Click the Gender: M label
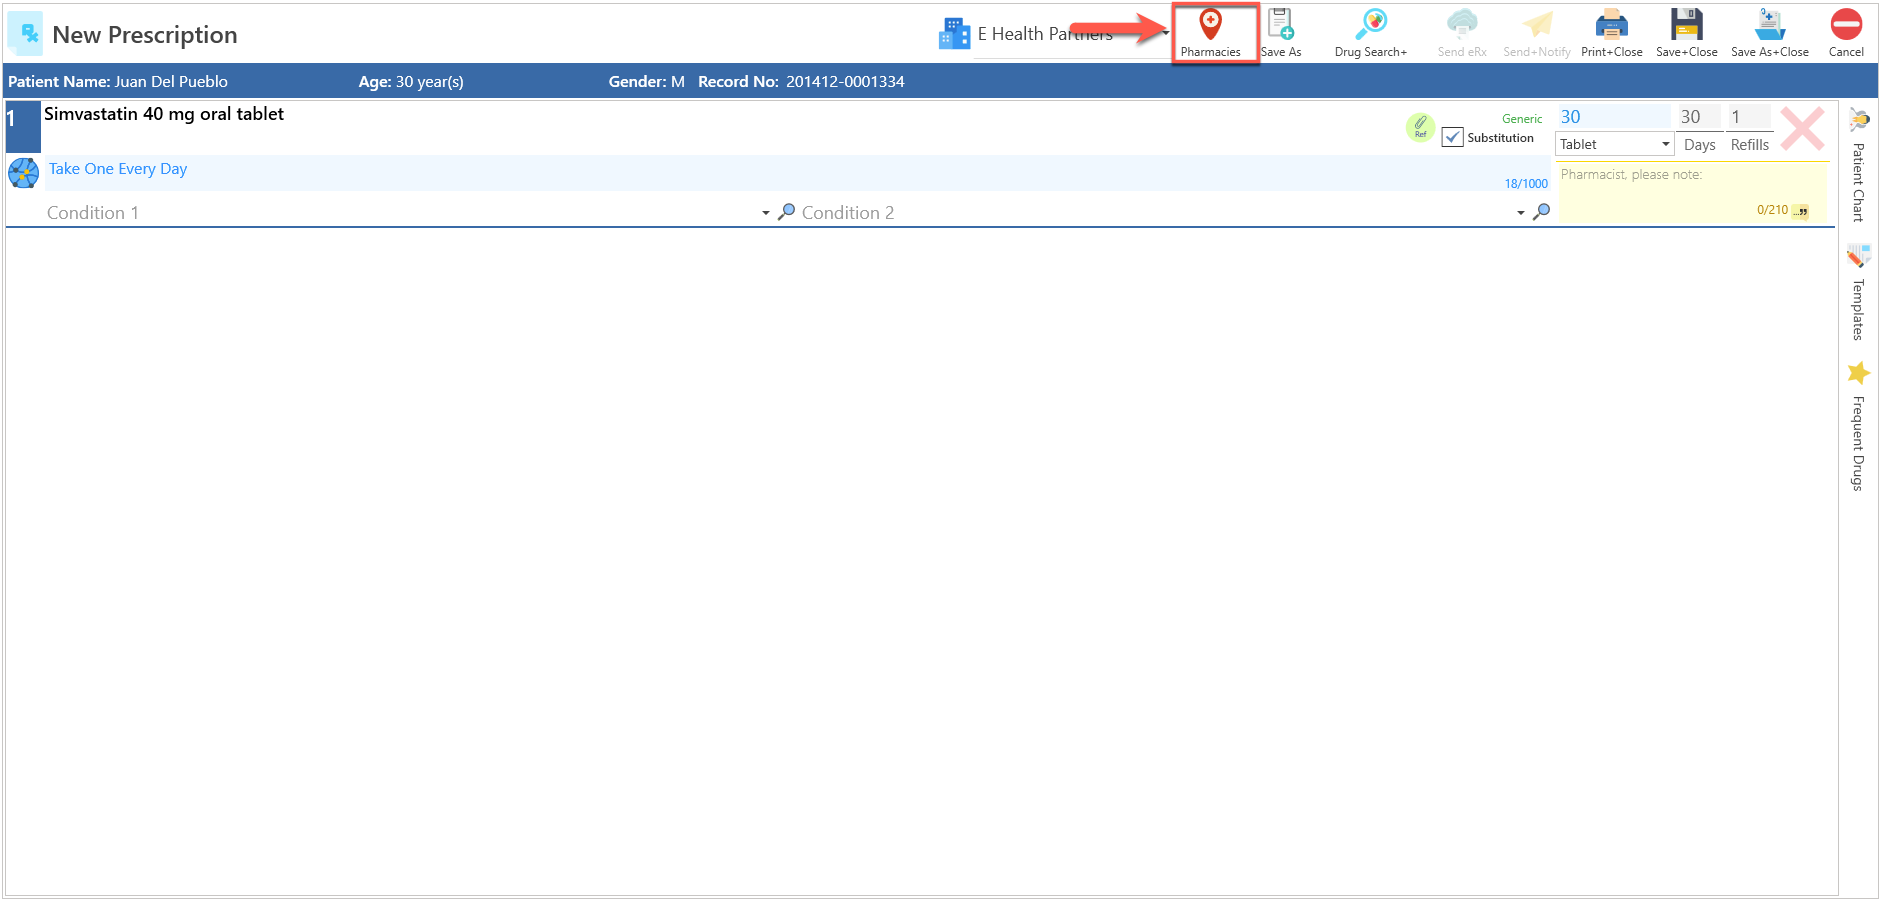Viewport: 1885px width, 903px height. (x=647, y=82)
